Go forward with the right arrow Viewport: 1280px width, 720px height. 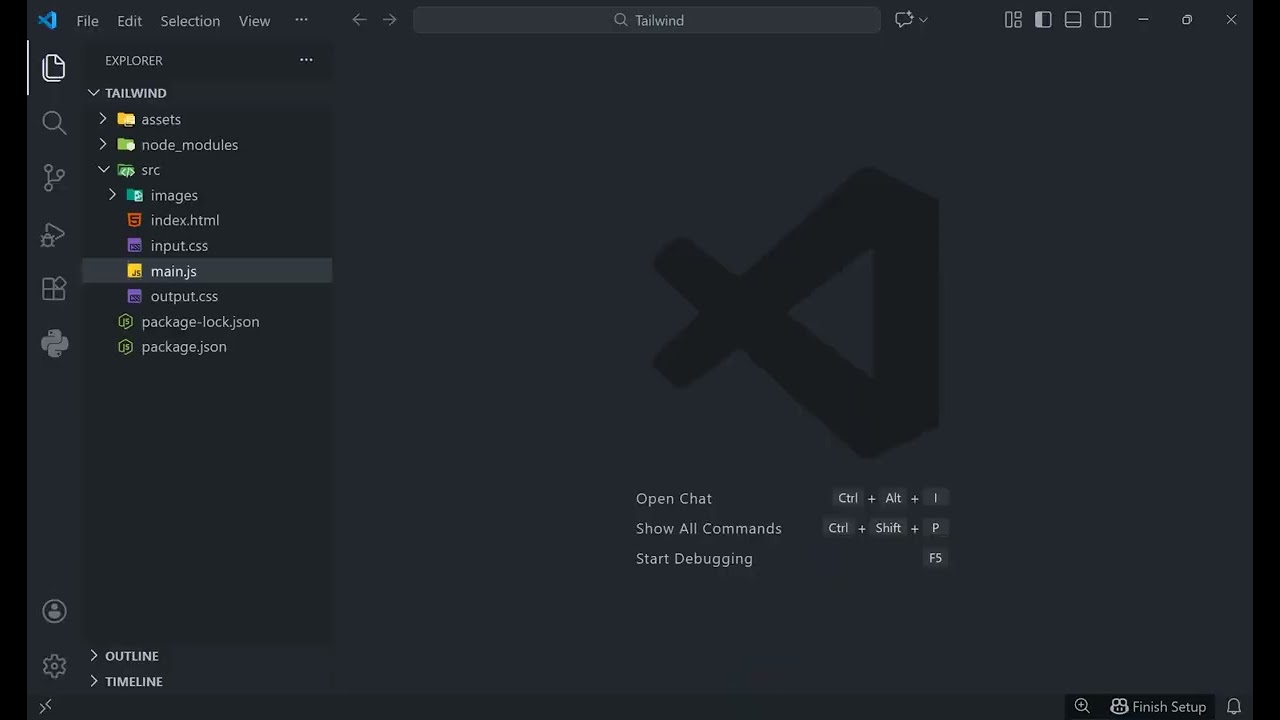point(390,20)
